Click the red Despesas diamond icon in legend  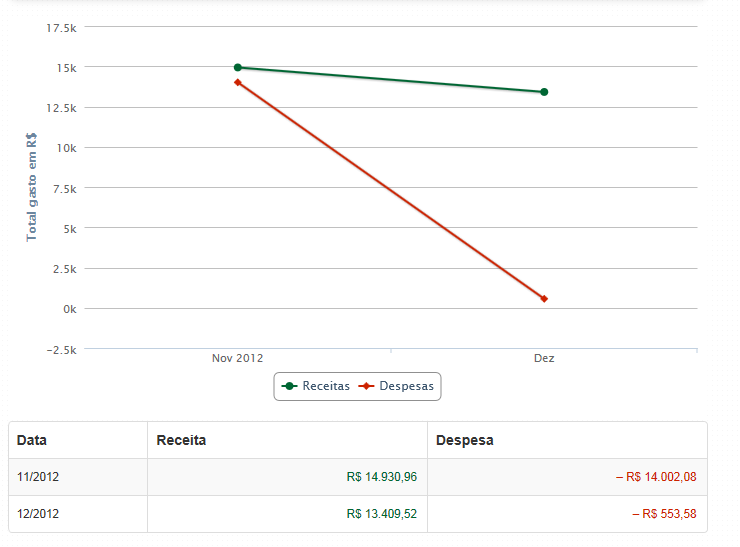click(x=366, y=386)
